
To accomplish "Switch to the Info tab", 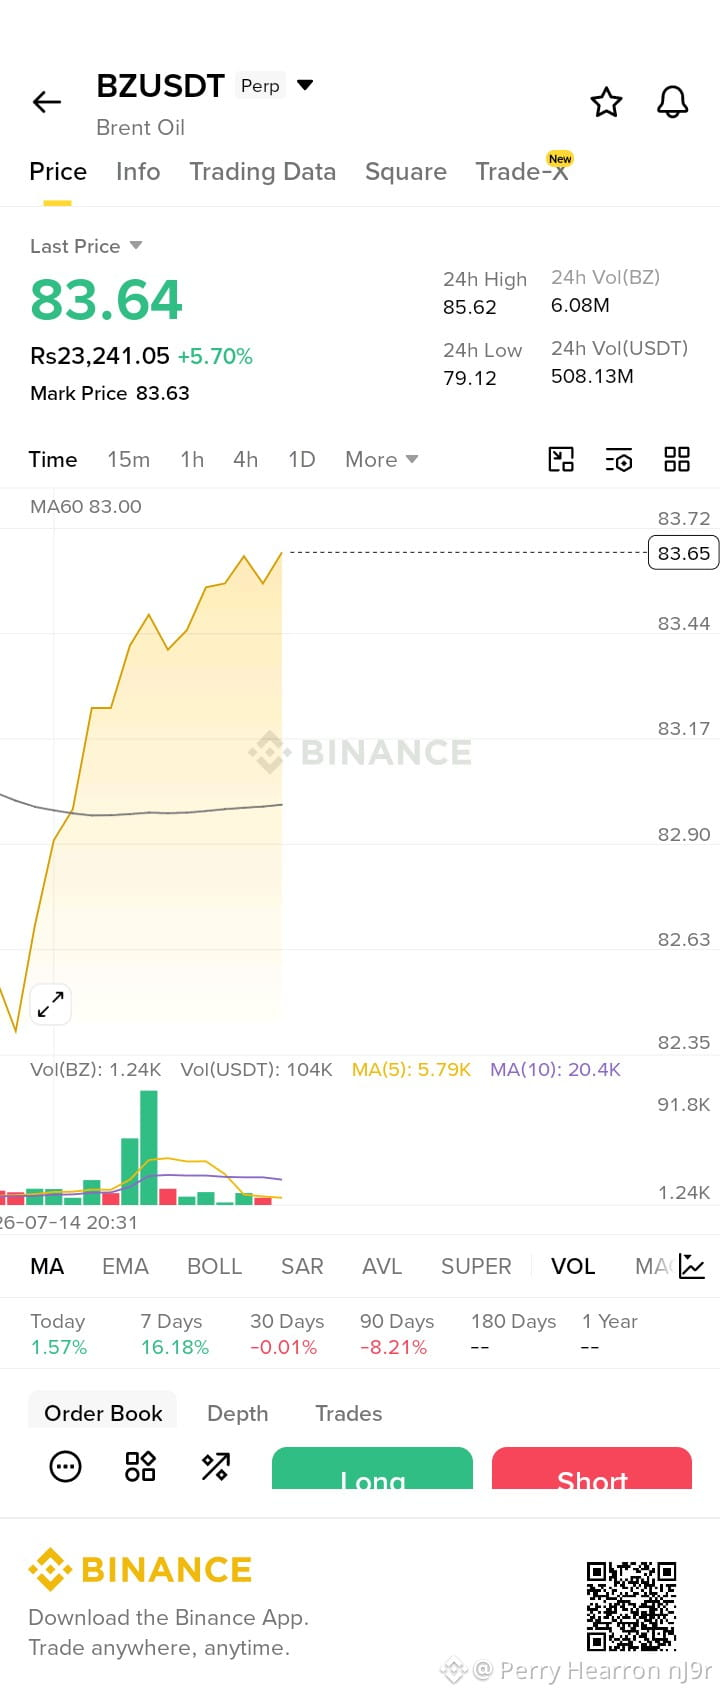I will click(x=138, y=172).
